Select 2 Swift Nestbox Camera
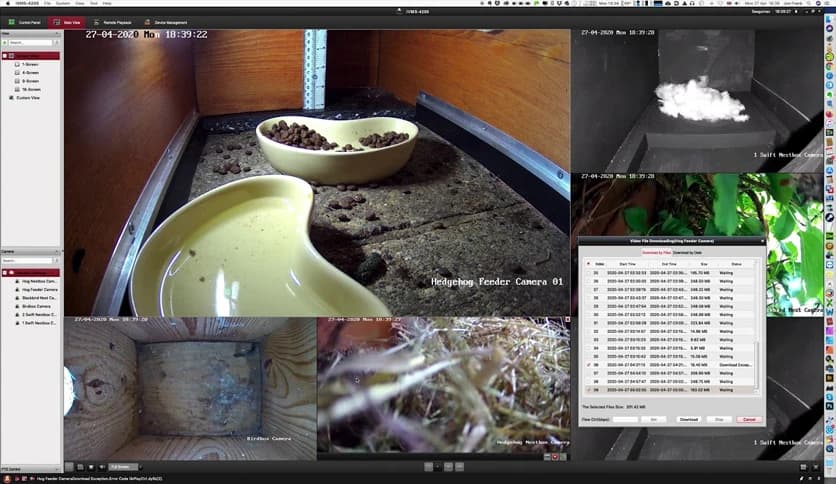 coord(36,314)
